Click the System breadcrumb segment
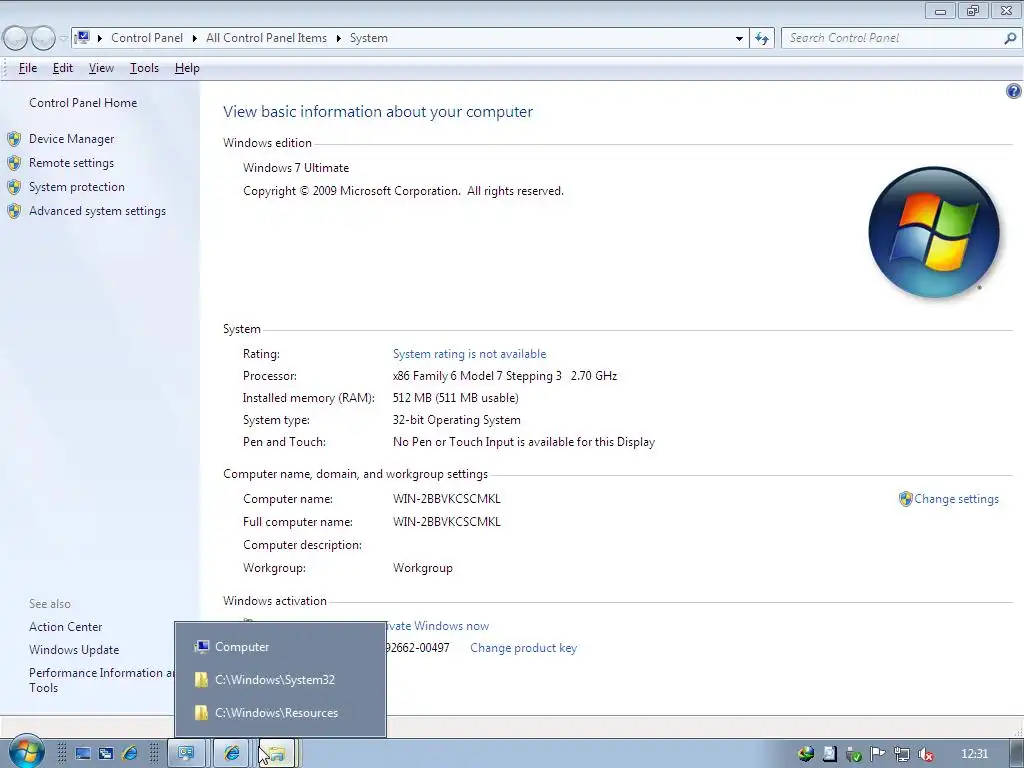This screenshot has width=1024, height=768. coord(369,38)
